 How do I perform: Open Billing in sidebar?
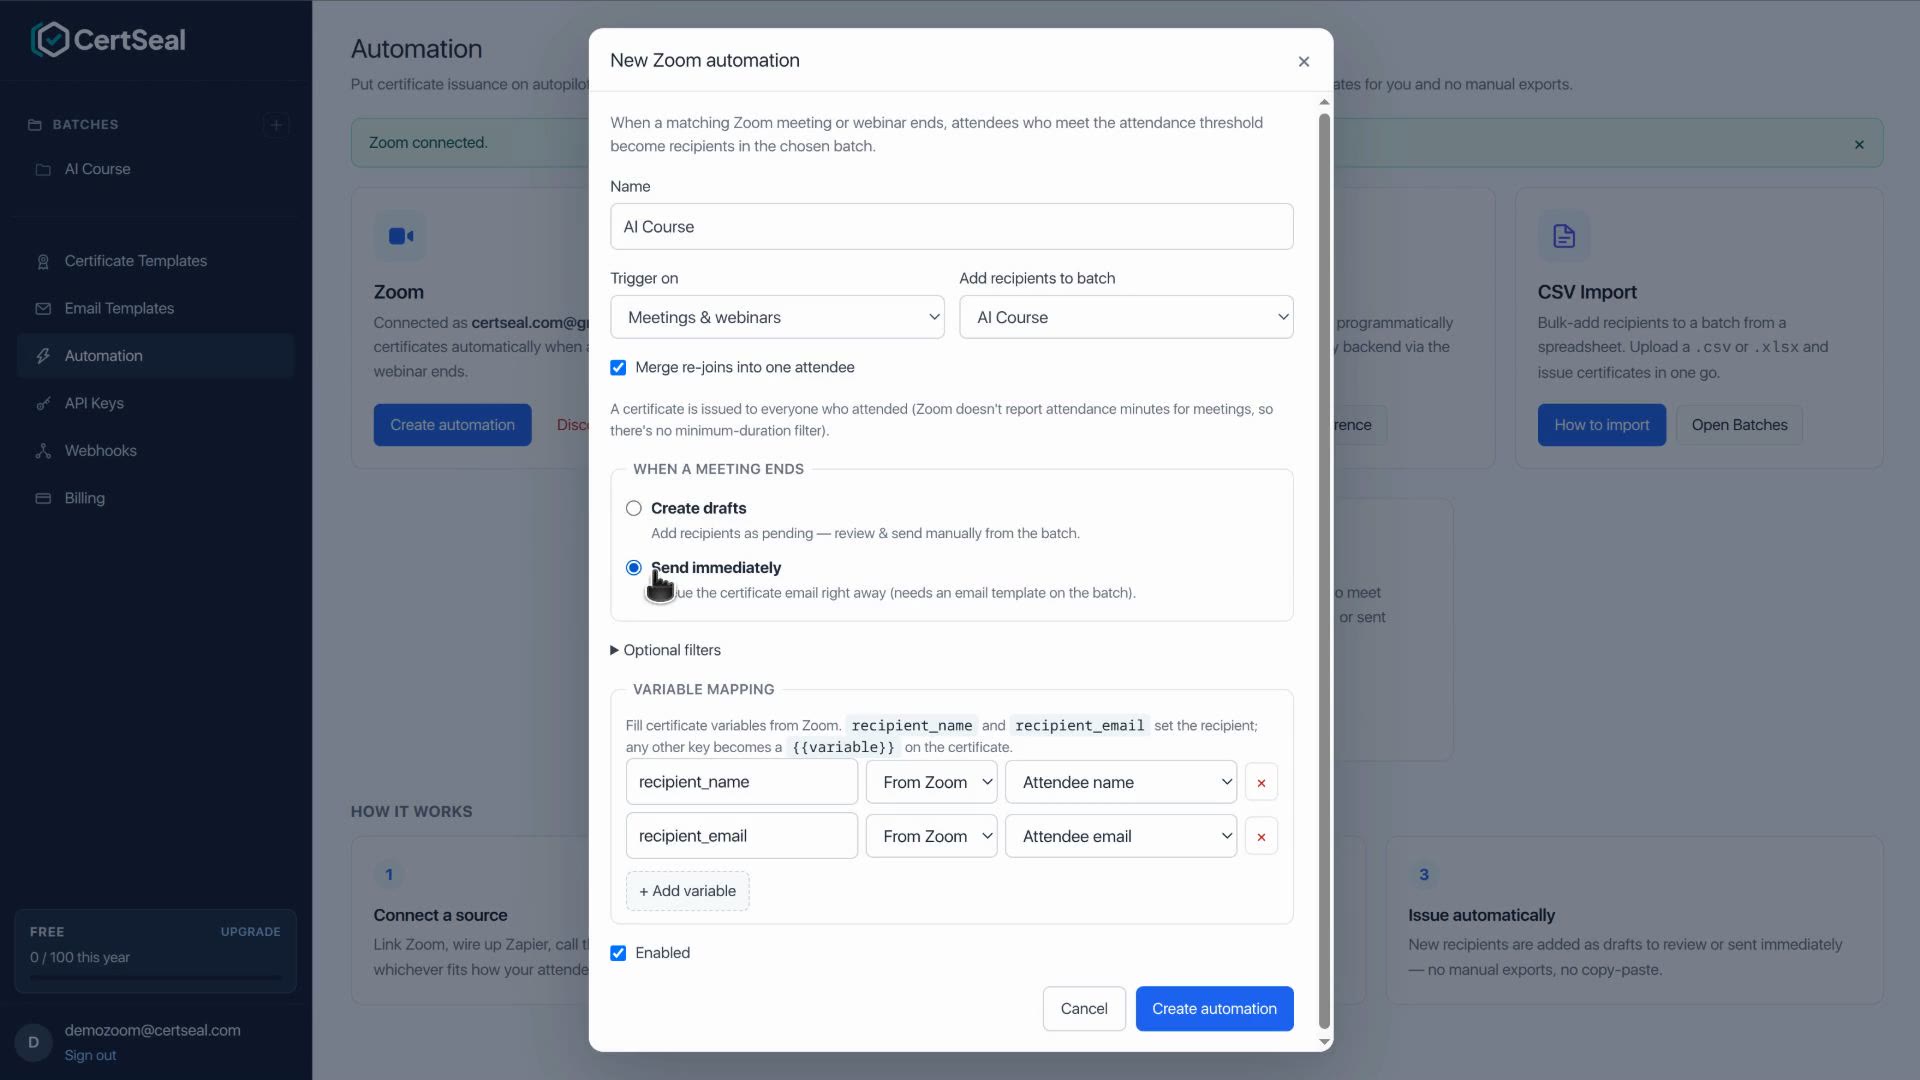tap(155, 498)
